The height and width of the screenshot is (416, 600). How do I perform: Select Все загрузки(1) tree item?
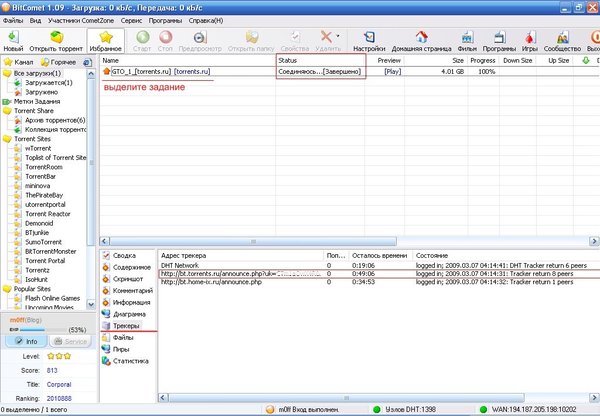click(x=37, y=73)
